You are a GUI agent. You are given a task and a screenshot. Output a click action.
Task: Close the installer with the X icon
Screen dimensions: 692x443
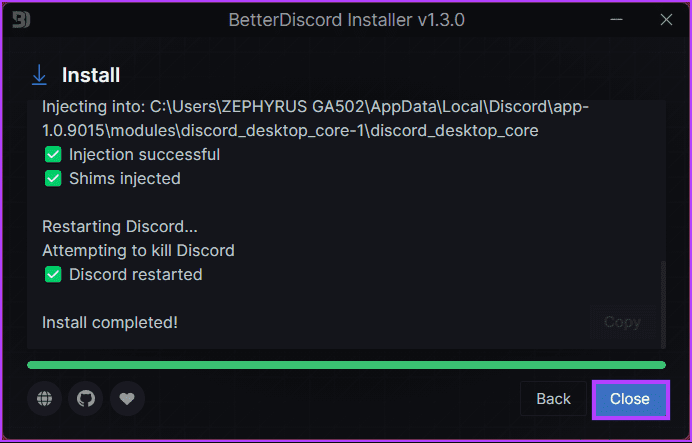(666, 20)
